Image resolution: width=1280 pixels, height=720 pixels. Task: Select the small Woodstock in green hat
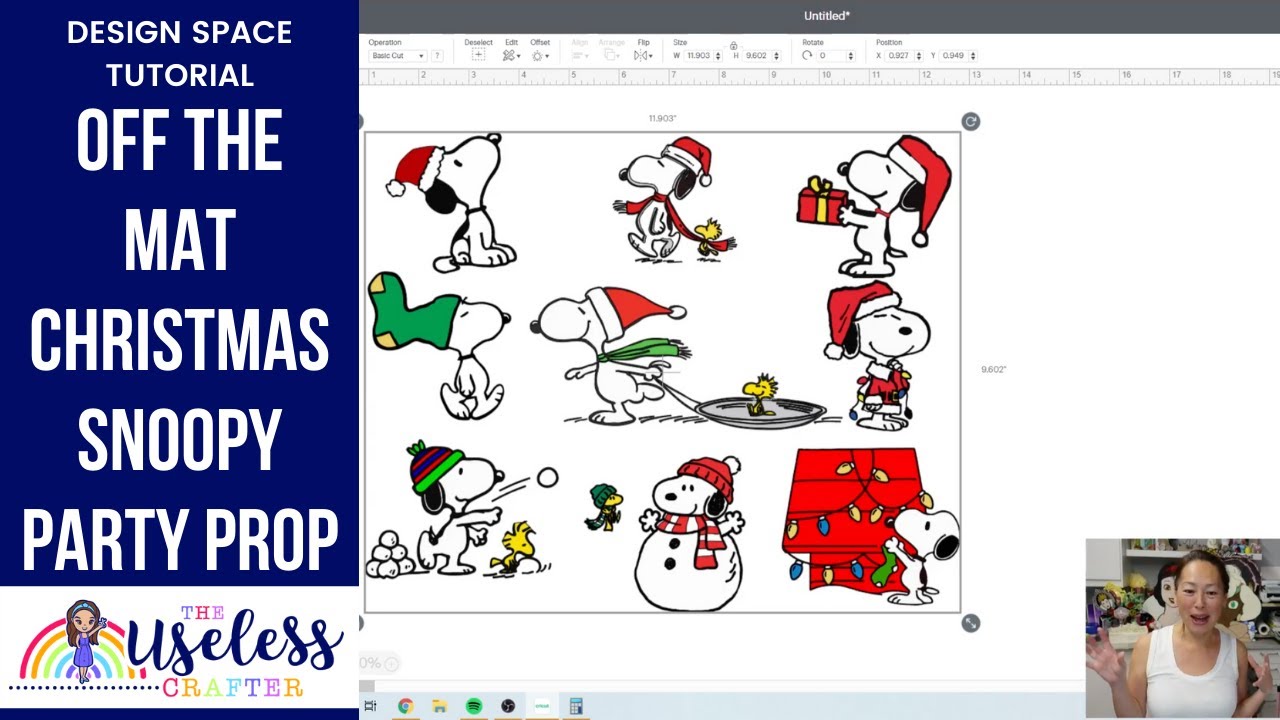[603, 506]
